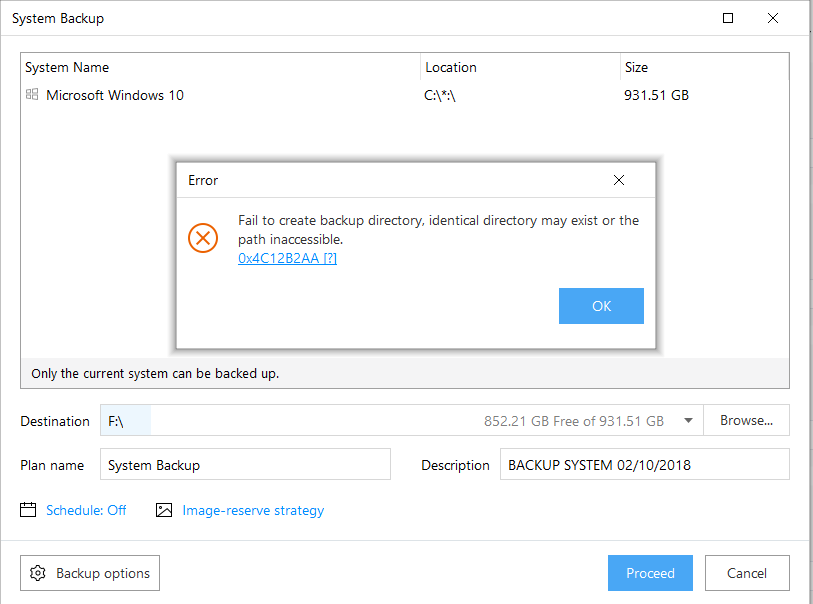
Task: Click the Description input field
Action: pyautogui.click(x=644, y=465)
